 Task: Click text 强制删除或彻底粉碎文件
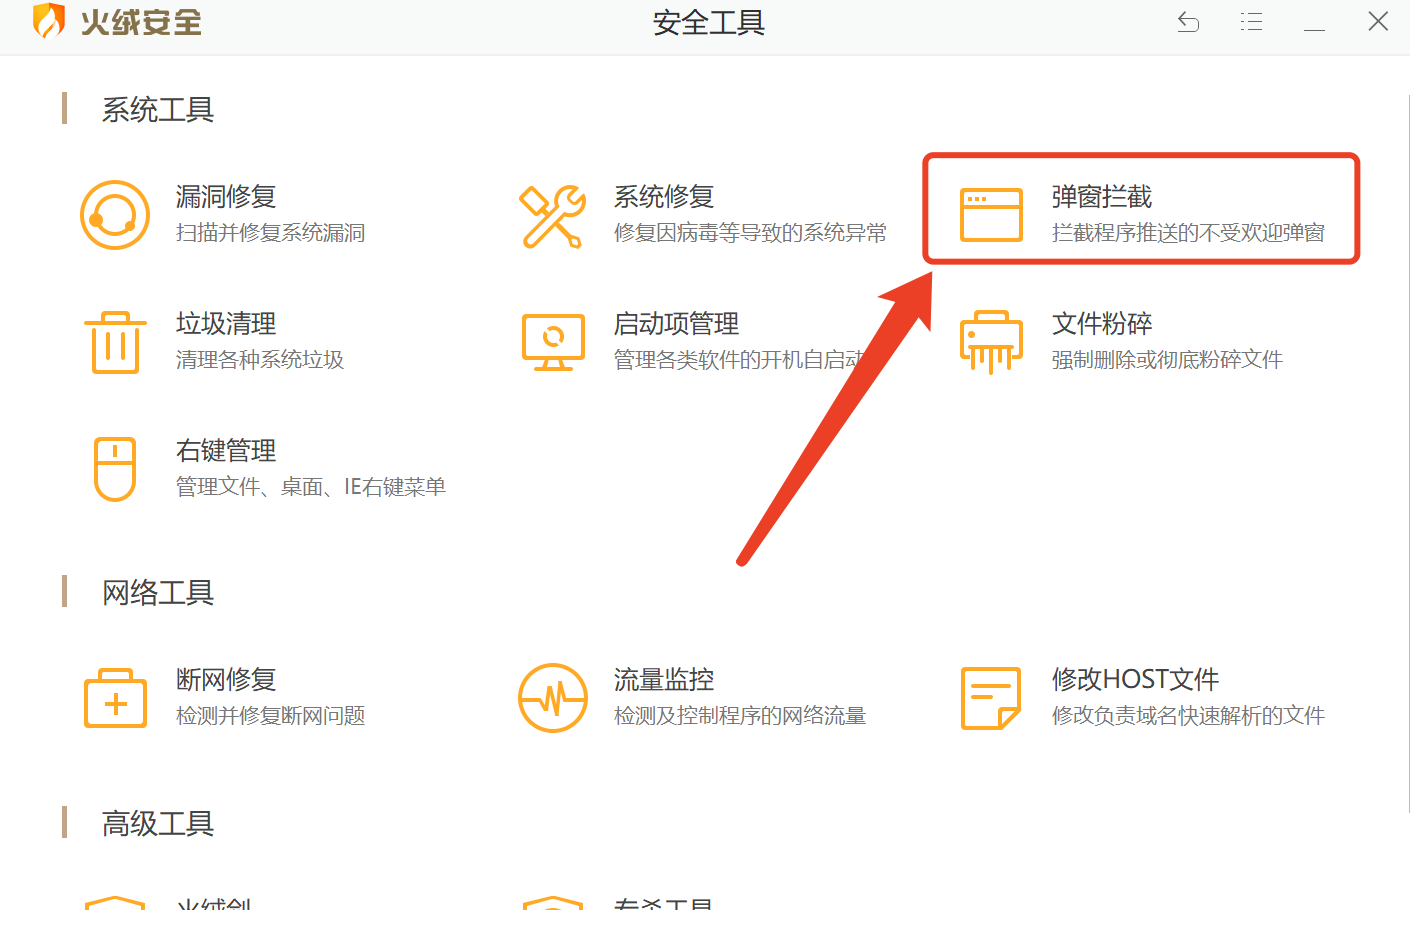(x=1167, y=360)
